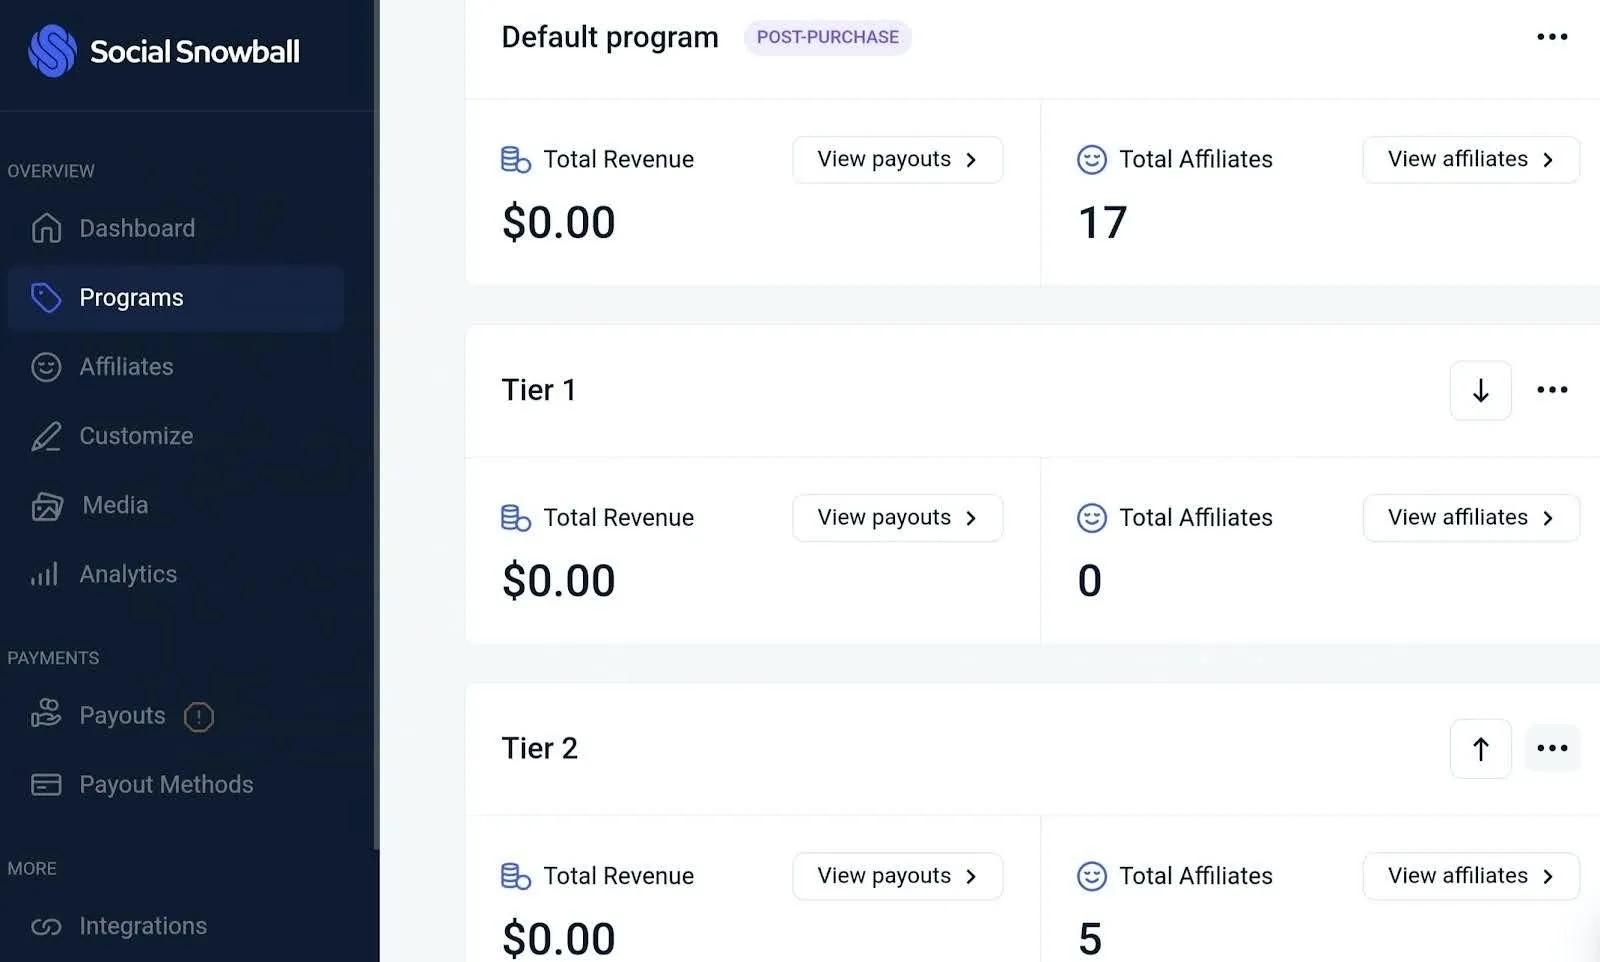Open the Tier 2 three-dot menu
Image resolution: width=1600 pixels, height=962 pixels.
click(1552, 747)
